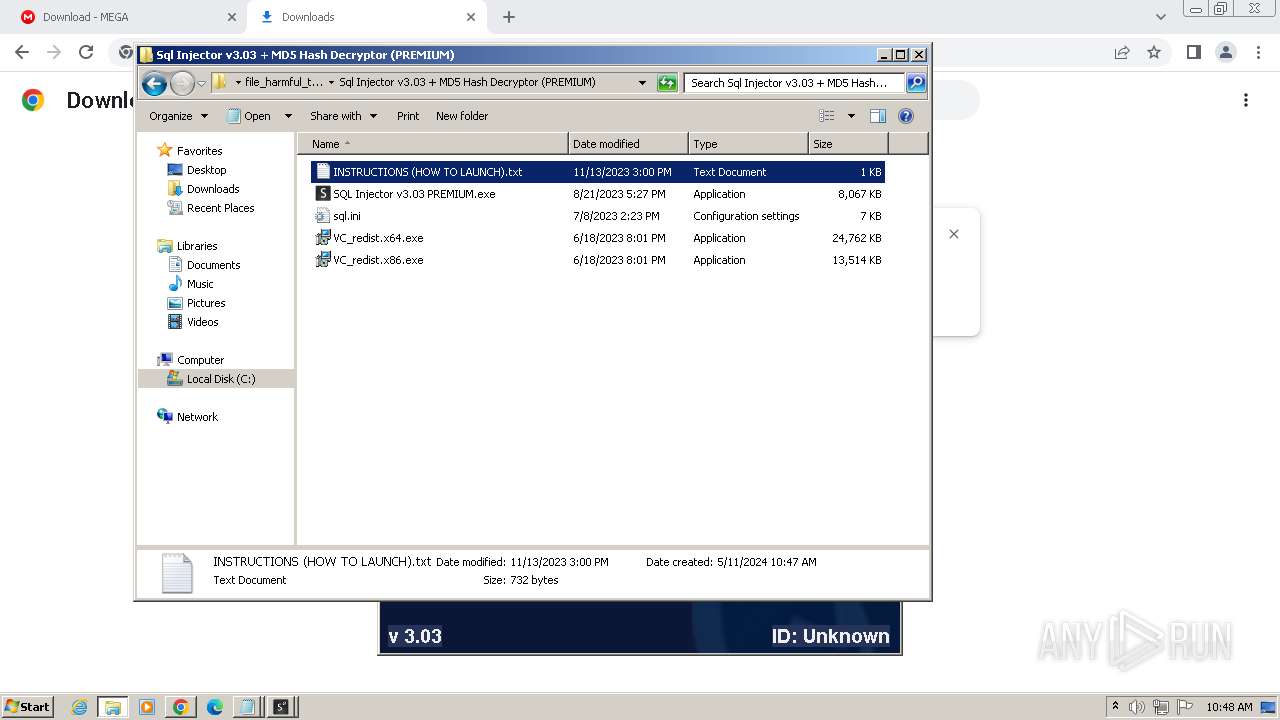1280x720 pixels.
Task: Select SQL Injector v3.03 PREMIUM.exe
Action: click(x=598, y=194)
